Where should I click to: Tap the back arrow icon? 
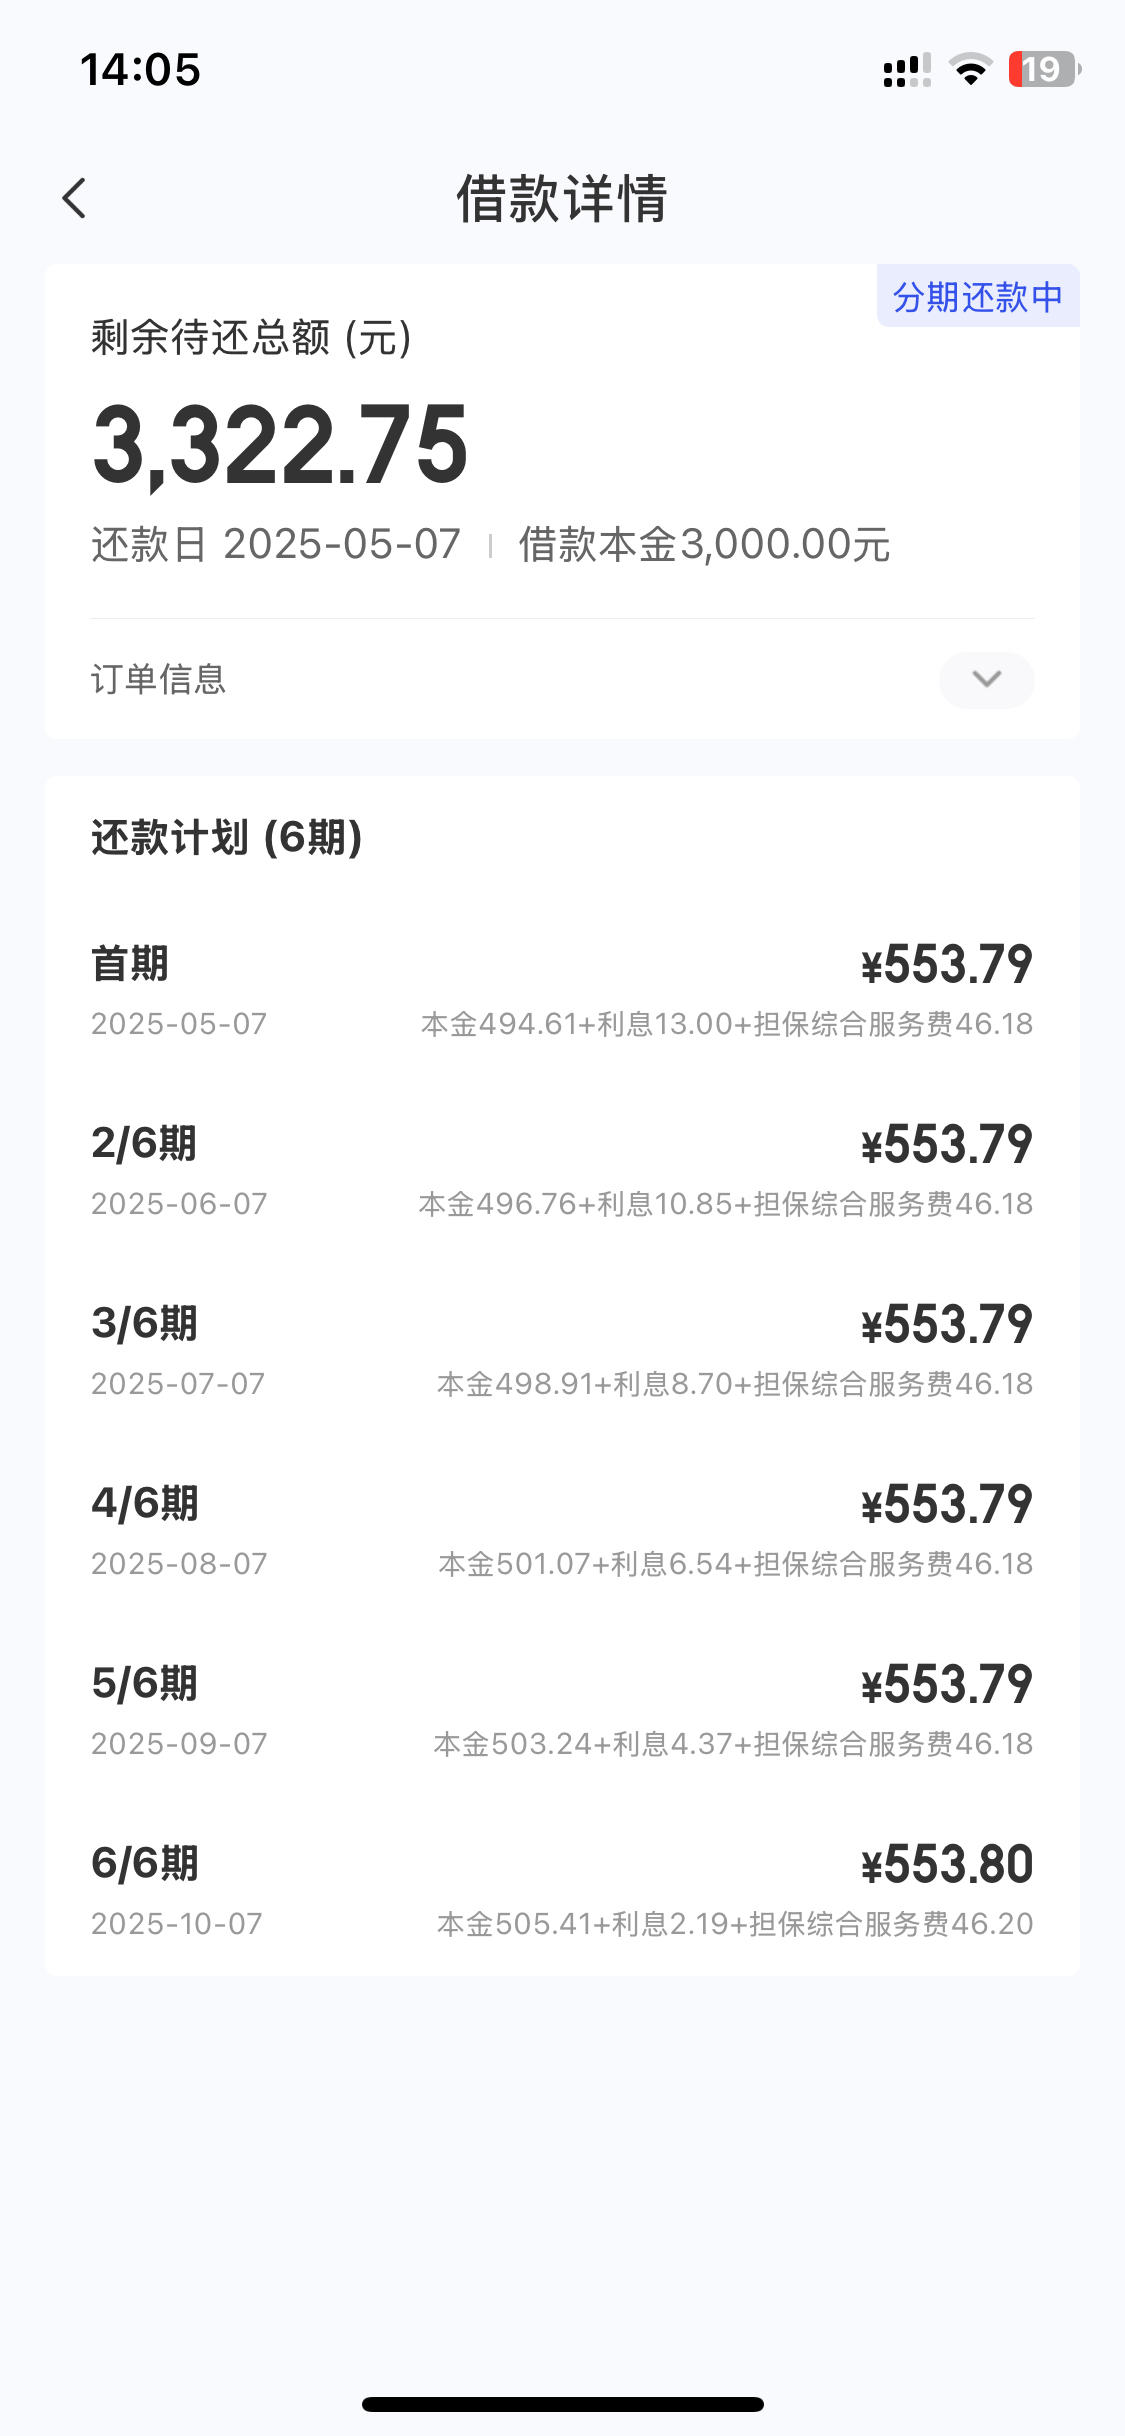click(74, 198)
